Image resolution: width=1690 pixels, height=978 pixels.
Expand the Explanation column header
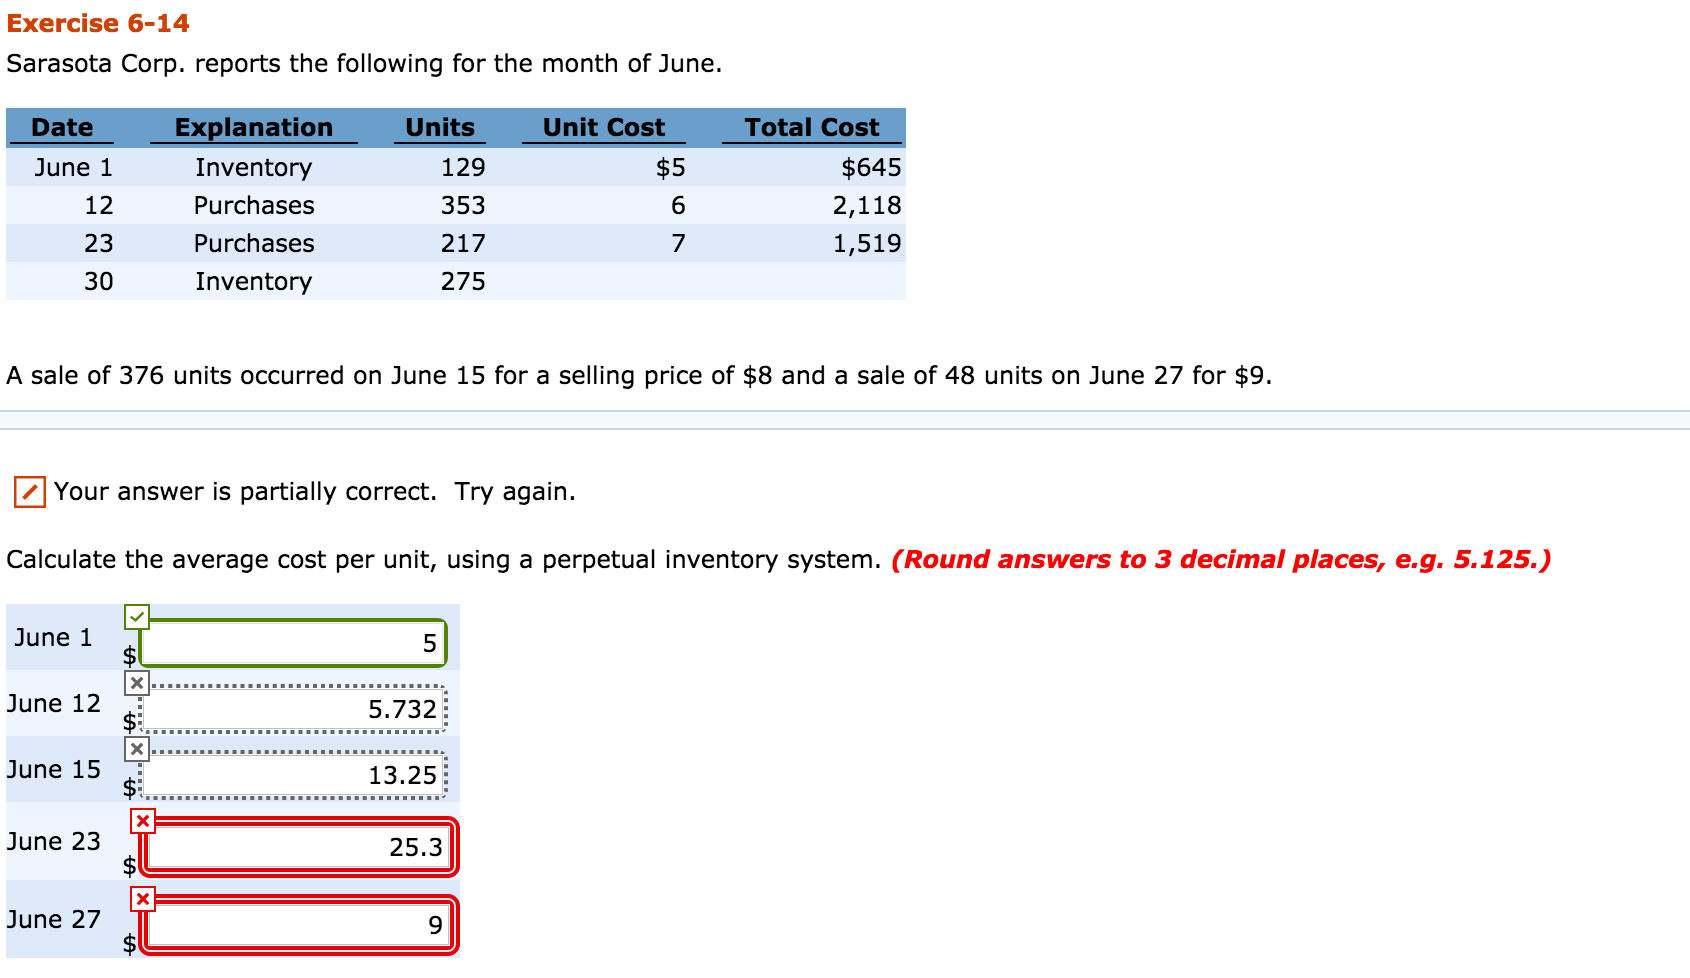point(254,127)
